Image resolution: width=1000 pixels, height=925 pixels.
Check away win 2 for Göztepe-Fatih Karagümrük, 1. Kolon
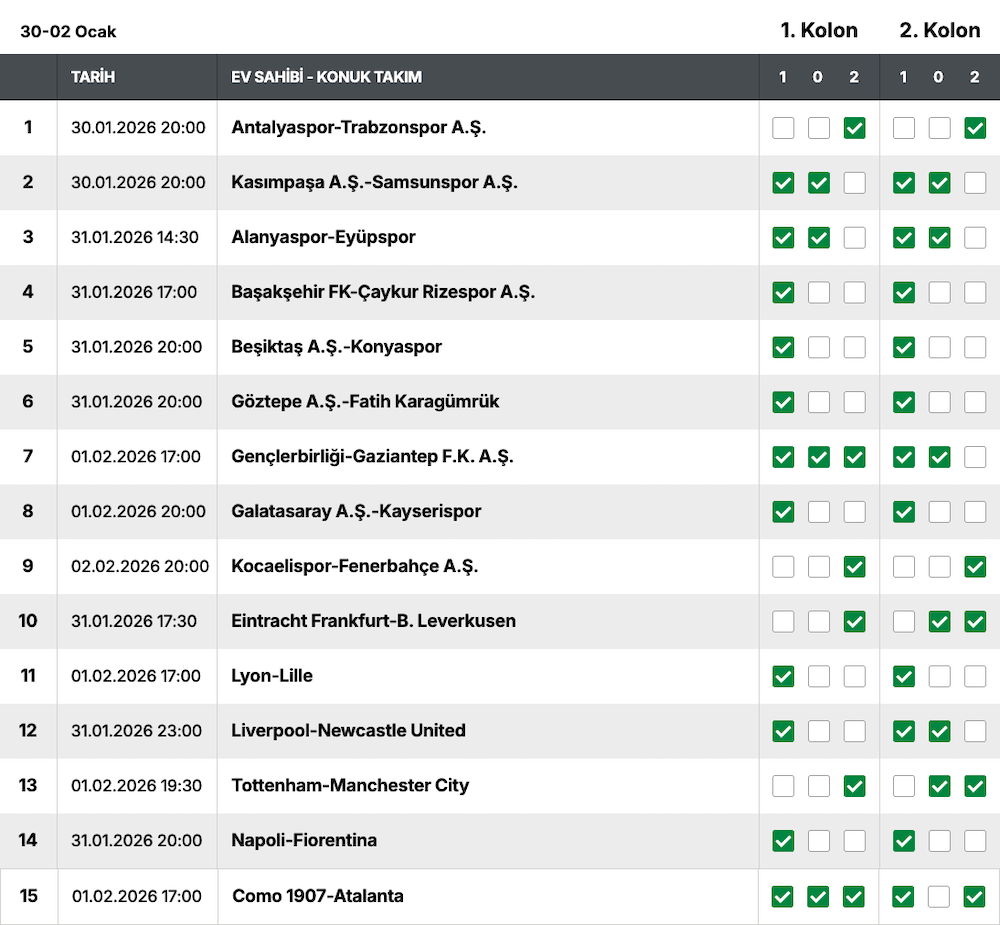click(x=854, y=402)
